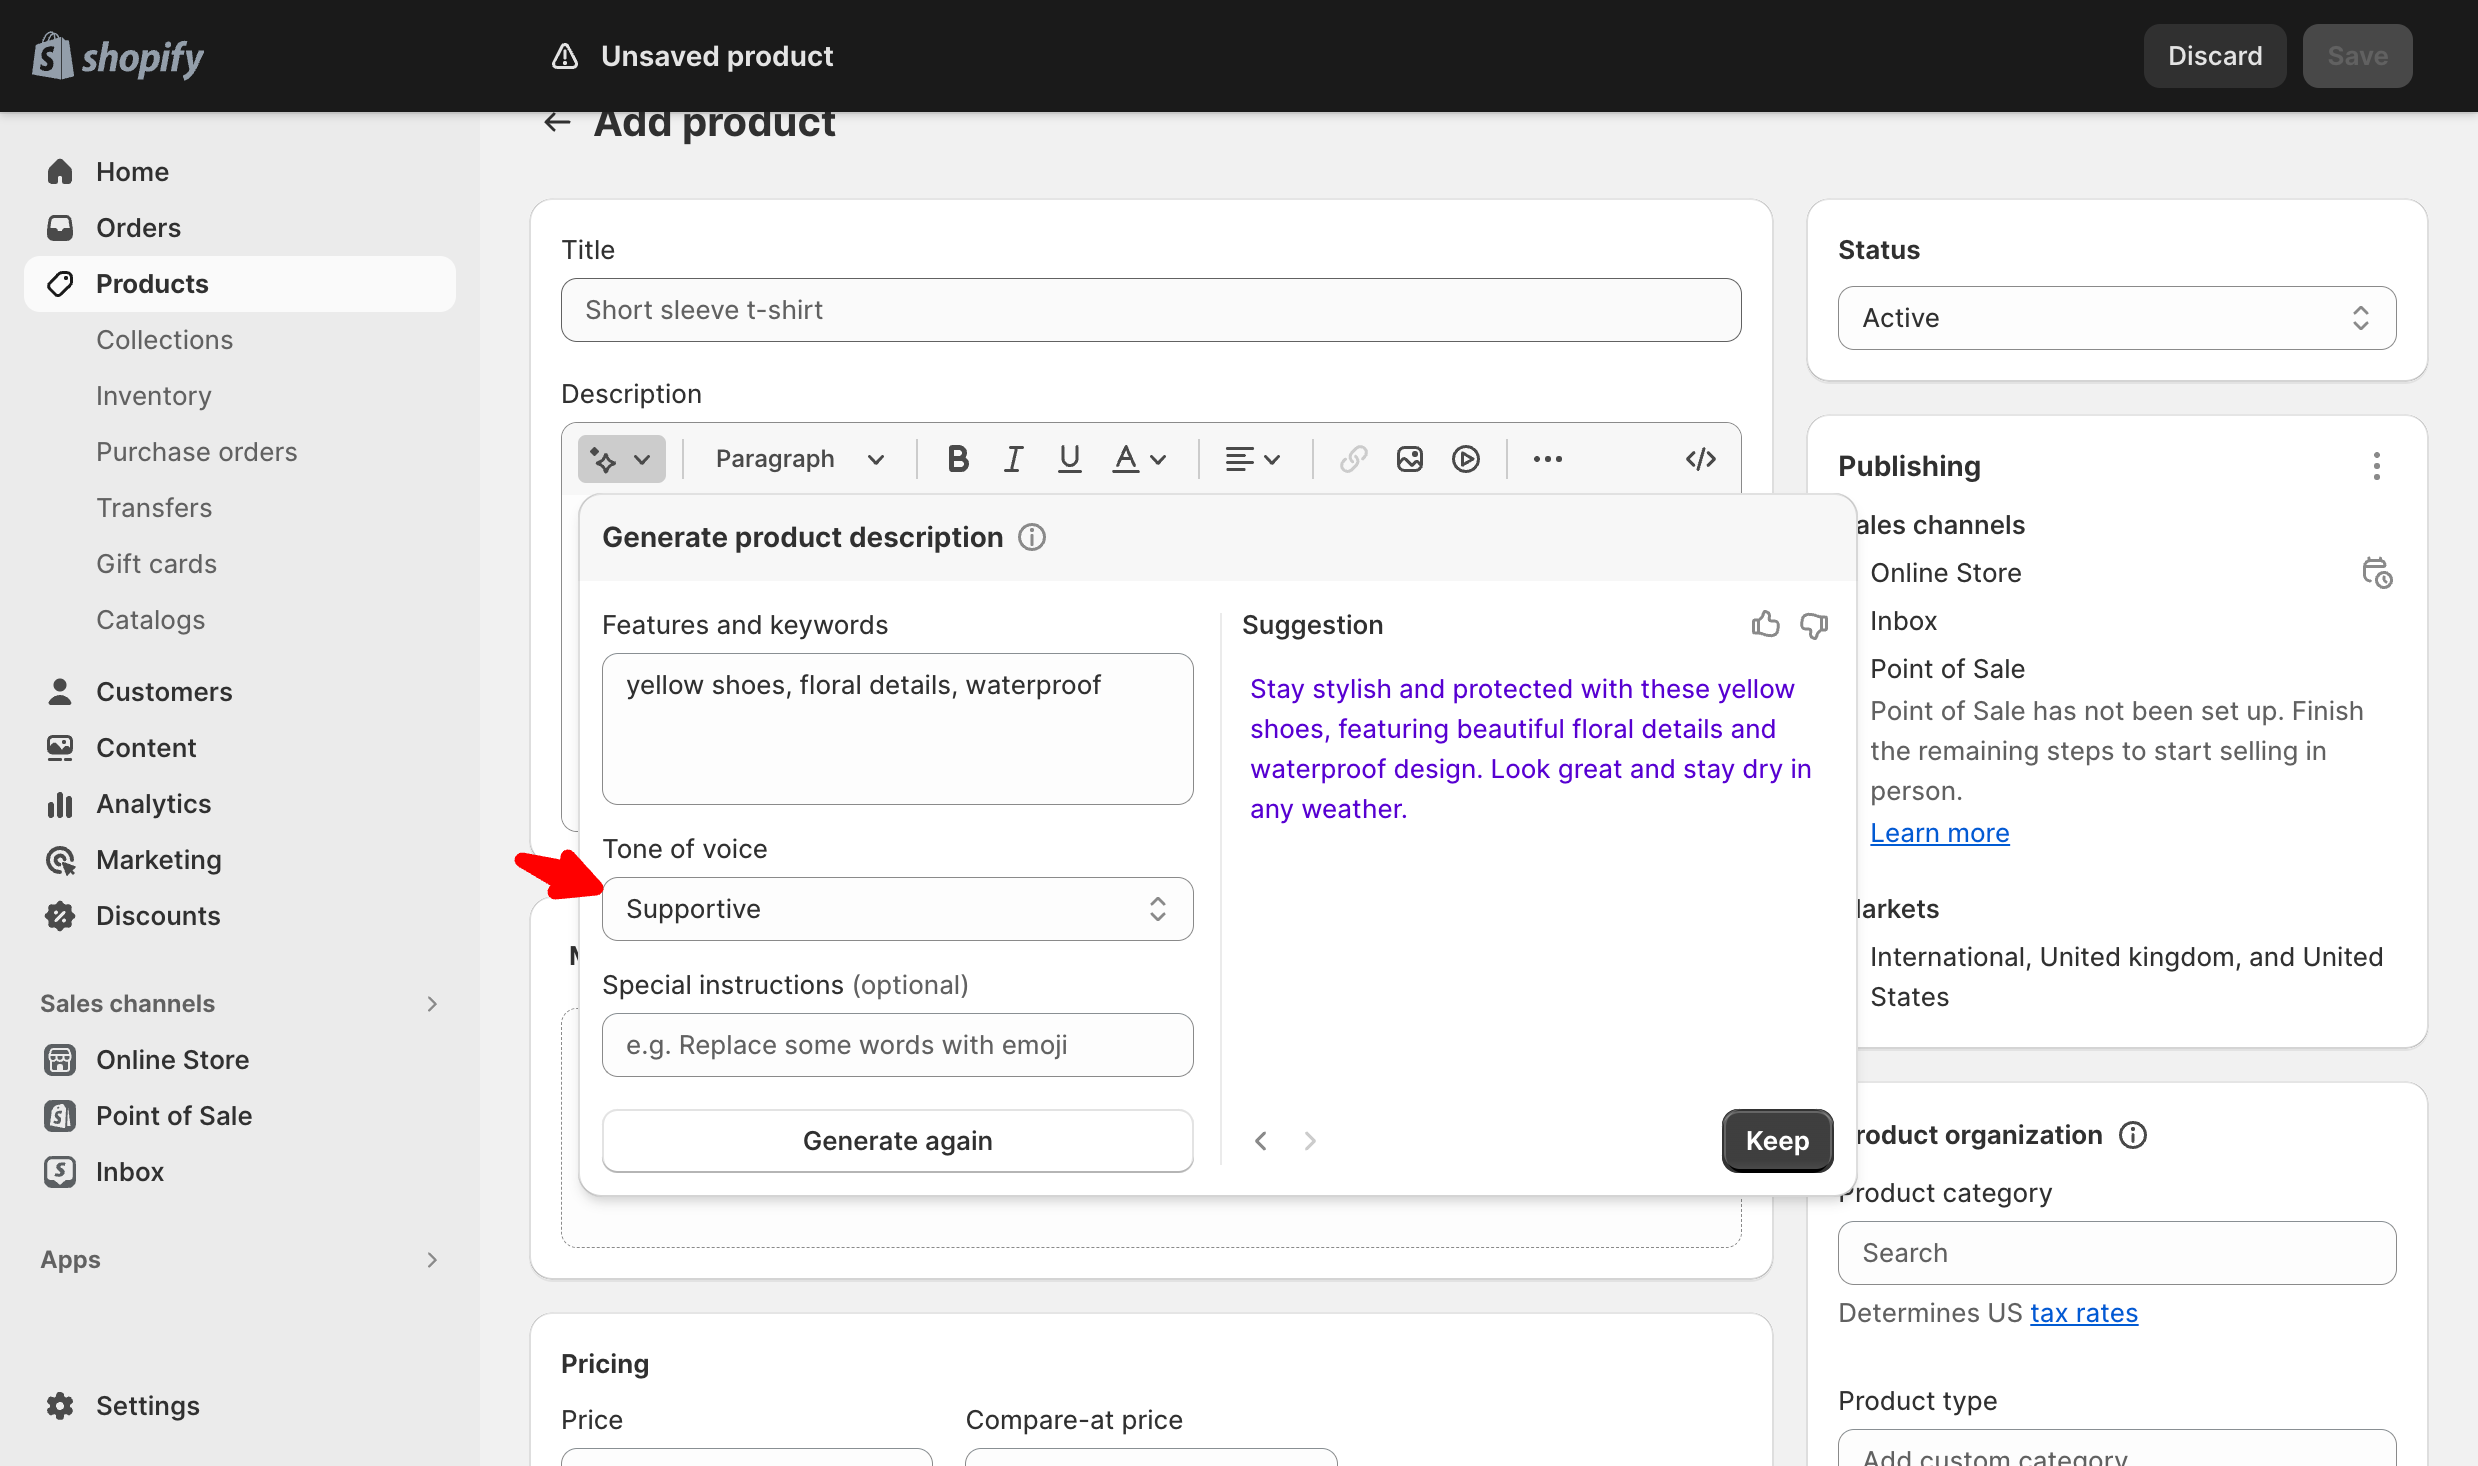Click the Keep button to save description
The image size is (2478, 1466).
tap(1776, 1140)
